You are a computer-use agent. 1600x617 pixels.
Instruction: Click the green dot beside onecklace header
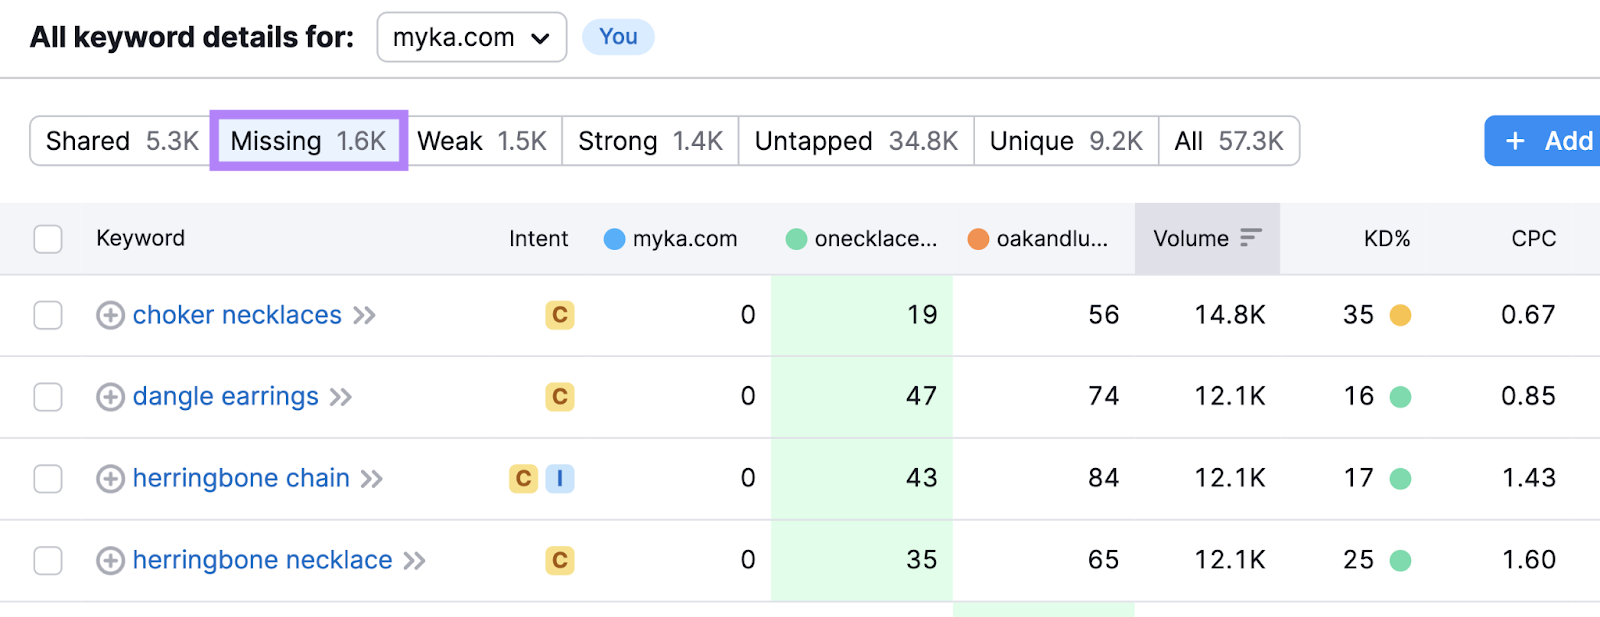coord(796,239)
